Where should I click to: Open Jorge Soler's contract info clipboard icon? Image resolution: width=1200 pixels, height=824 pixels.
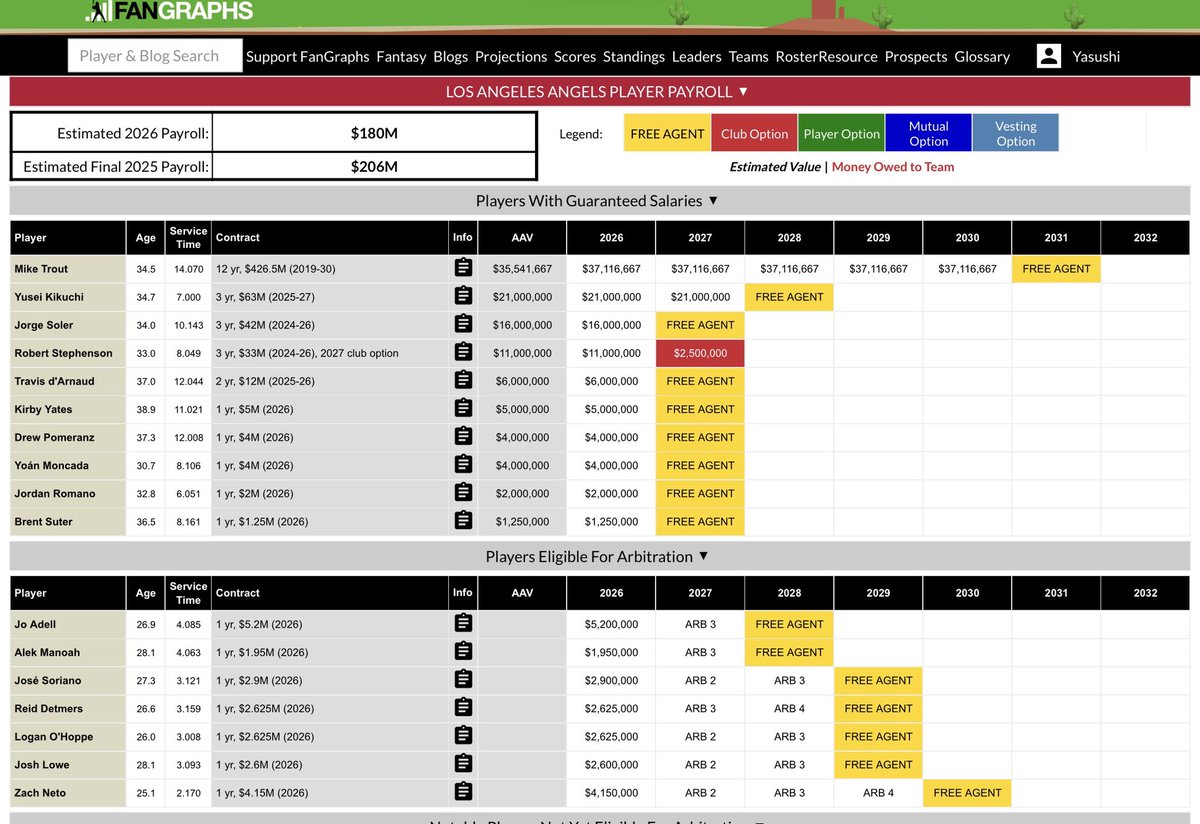coord(462,324)
